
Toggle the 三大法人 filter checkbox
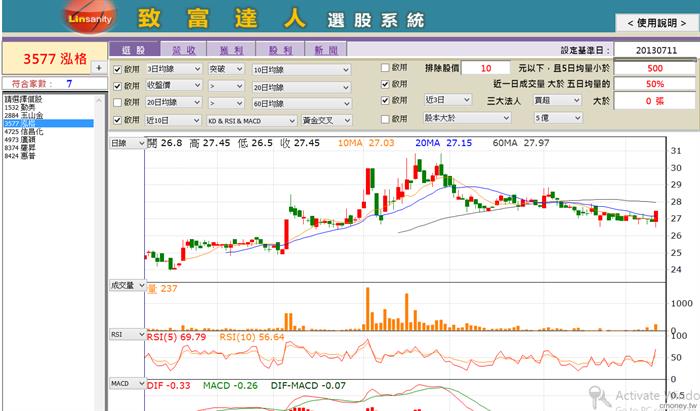pyautogui.click(x=385, y=100)
